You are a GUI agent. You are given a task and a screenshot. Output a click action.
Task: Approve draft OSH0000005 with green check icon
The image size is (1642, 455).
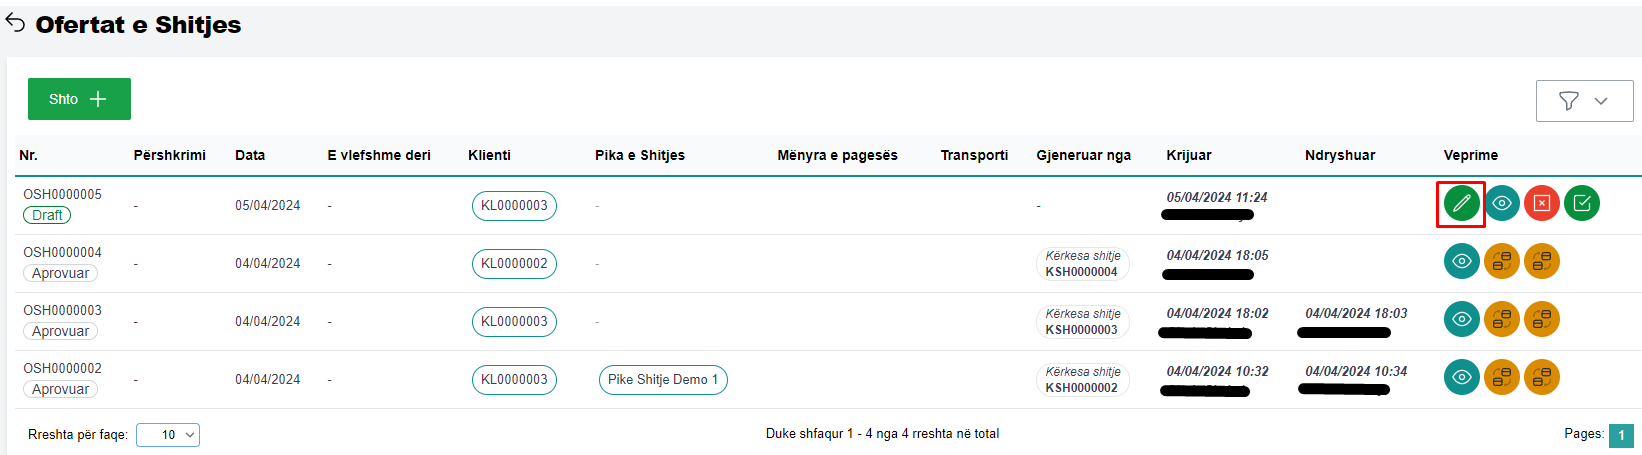1582,204
